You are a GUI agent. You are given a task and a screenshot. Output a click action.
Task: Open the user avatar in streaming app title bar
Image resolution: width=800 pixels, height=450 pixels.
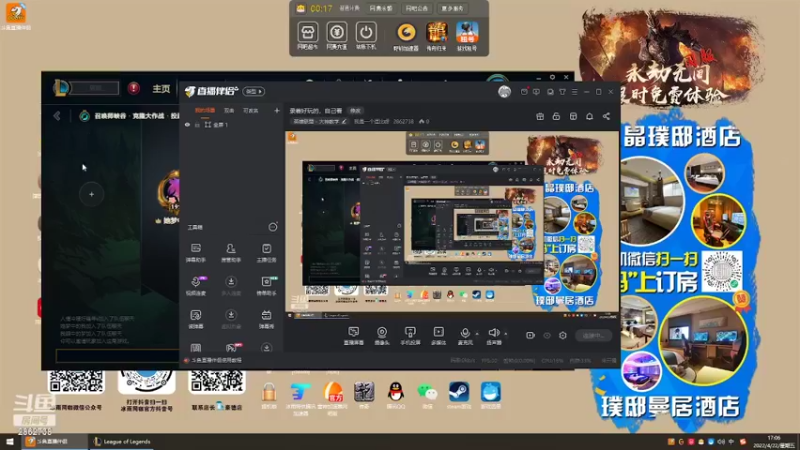pyautogui.click(x=504, y=91)
